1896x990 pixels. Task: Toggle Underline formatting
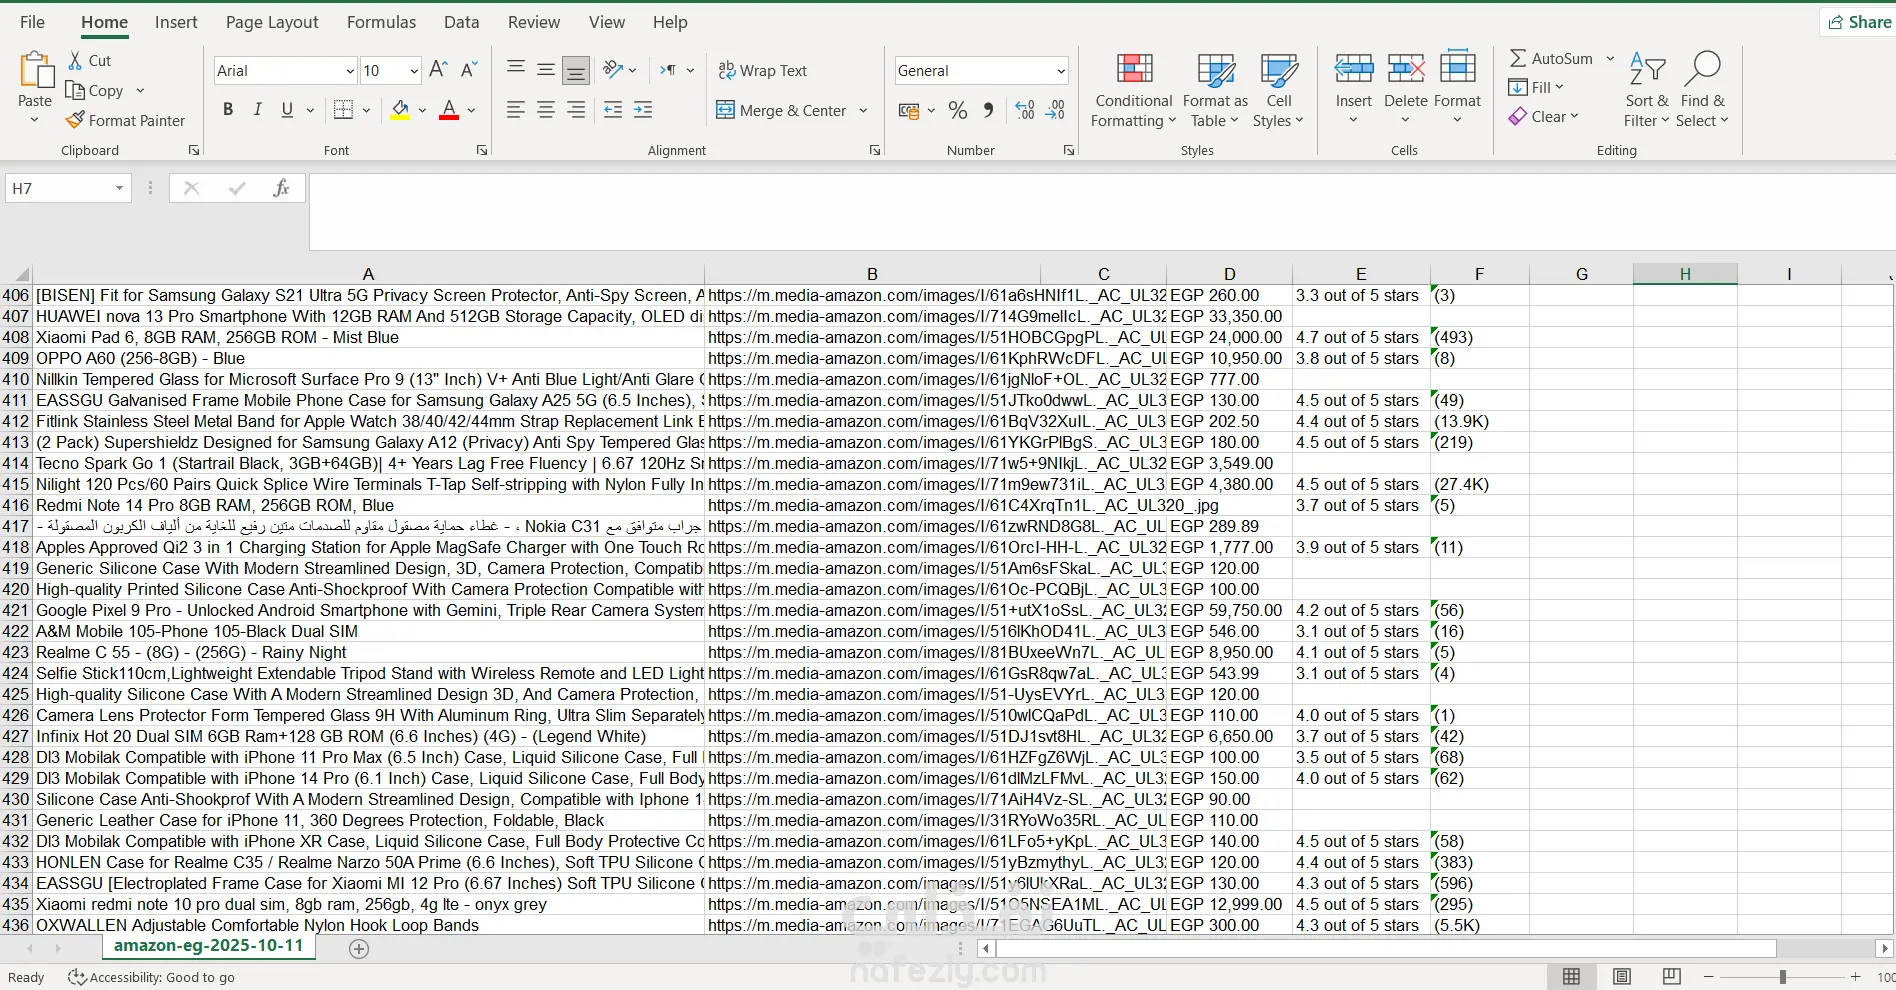[287, 110]
